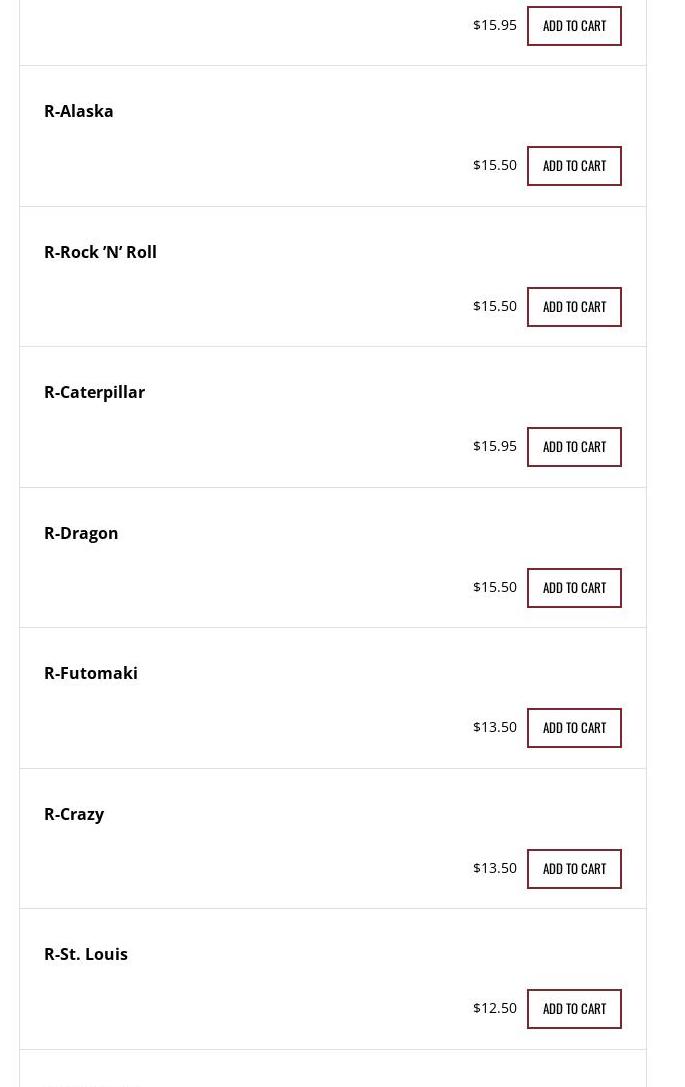Viewport: 685px width, 1087px height.
Task: Click the $15.50 price for R-Dragon
Action: pos(495,587)
